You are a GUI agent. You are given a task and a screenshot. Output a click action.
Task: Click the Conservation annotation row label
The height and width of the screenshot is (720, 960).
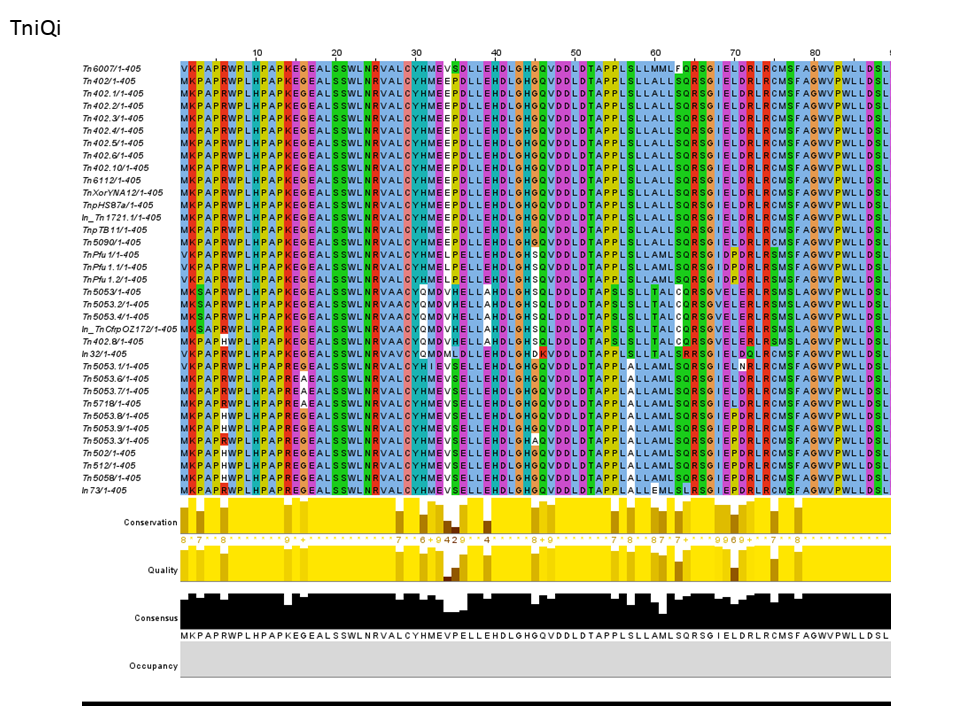(150, 522)
